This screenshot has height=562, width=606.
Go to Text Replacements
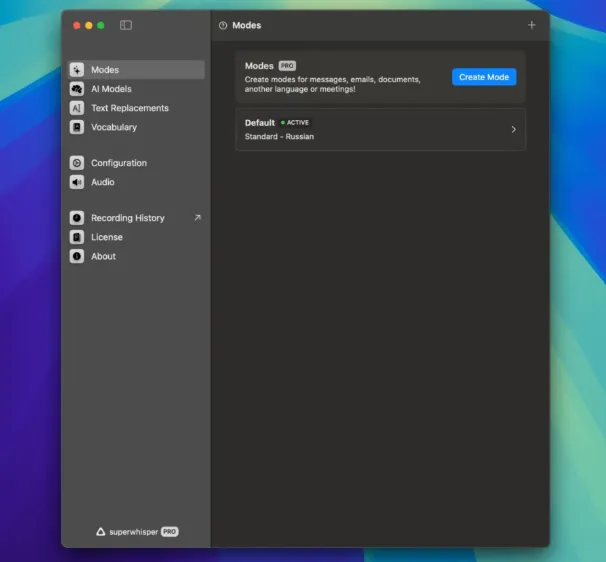[x=136, y=108]
